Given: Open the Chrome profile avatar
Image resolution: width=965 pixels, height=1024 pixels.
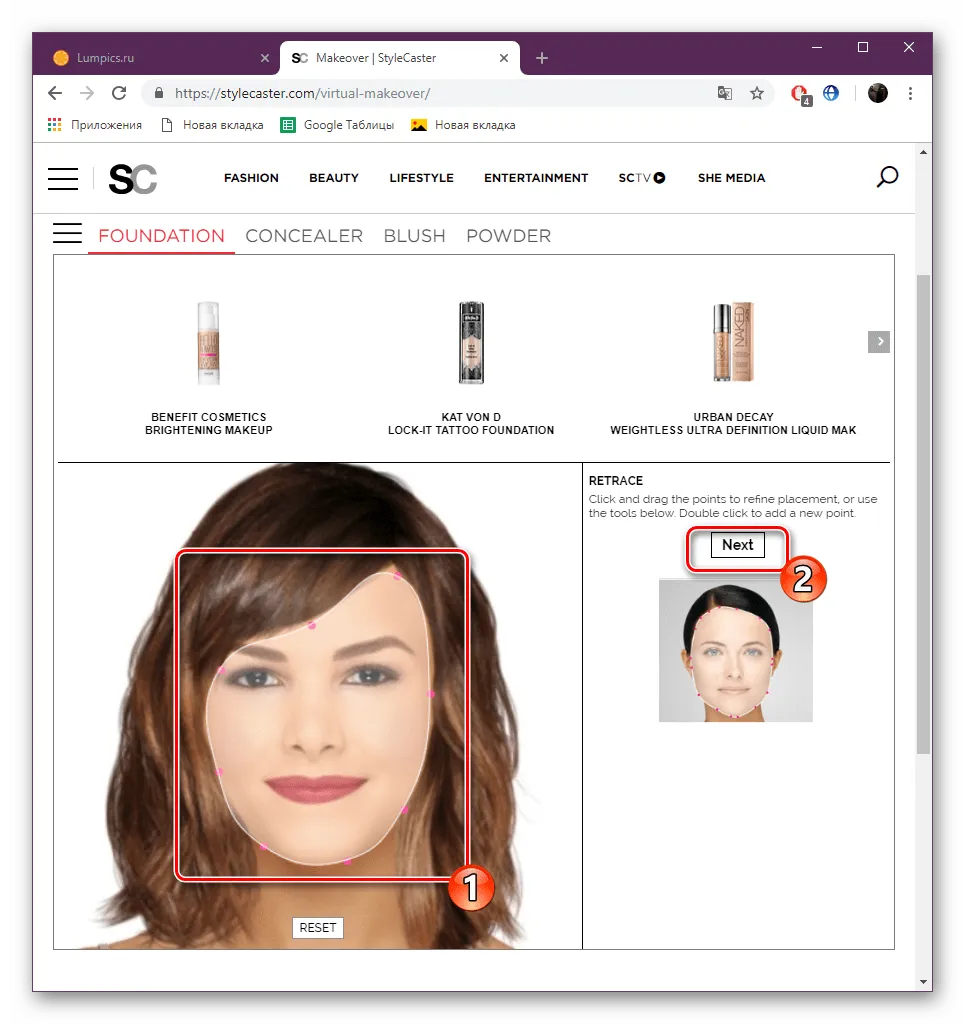Looking at the screenshot, I should point(878,93).
